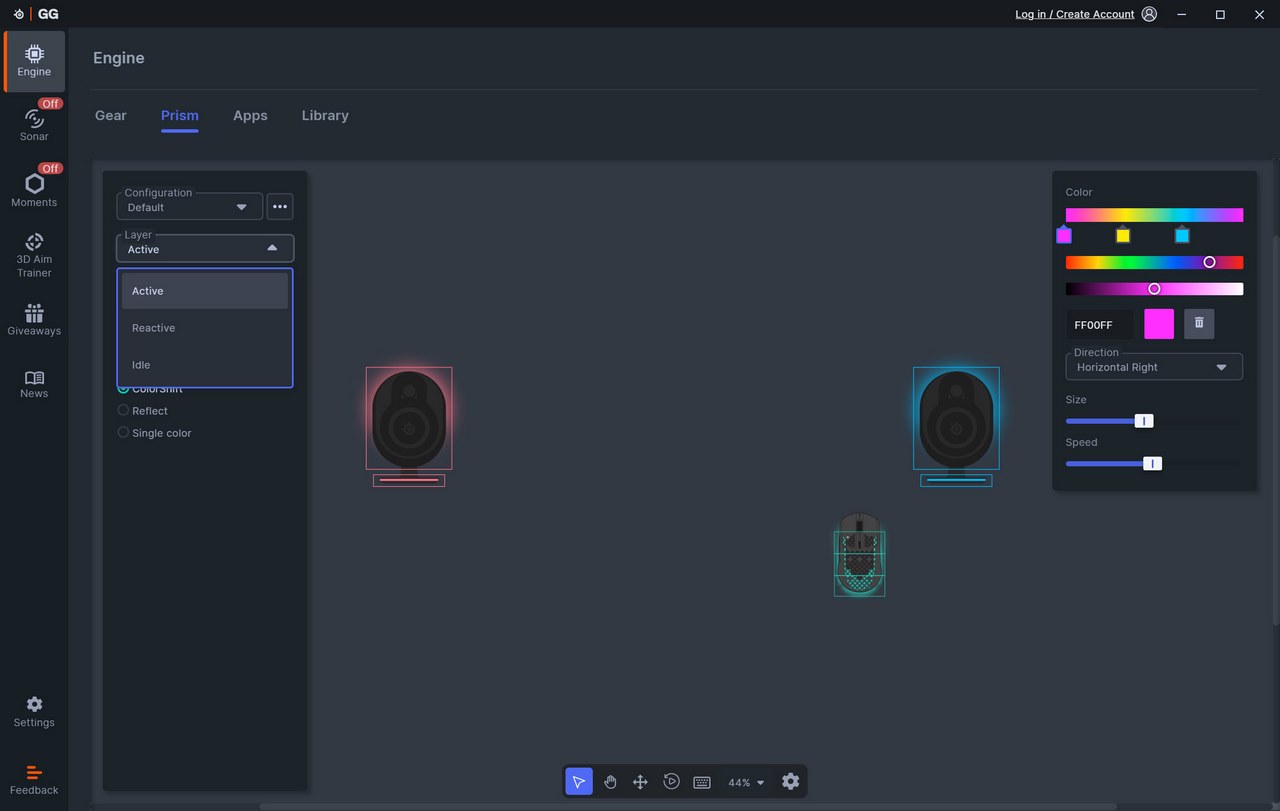Open canvas settings gear in bottom toolbar
The height and width of the screenshot is (811, 1280).
tap(790, 782)
